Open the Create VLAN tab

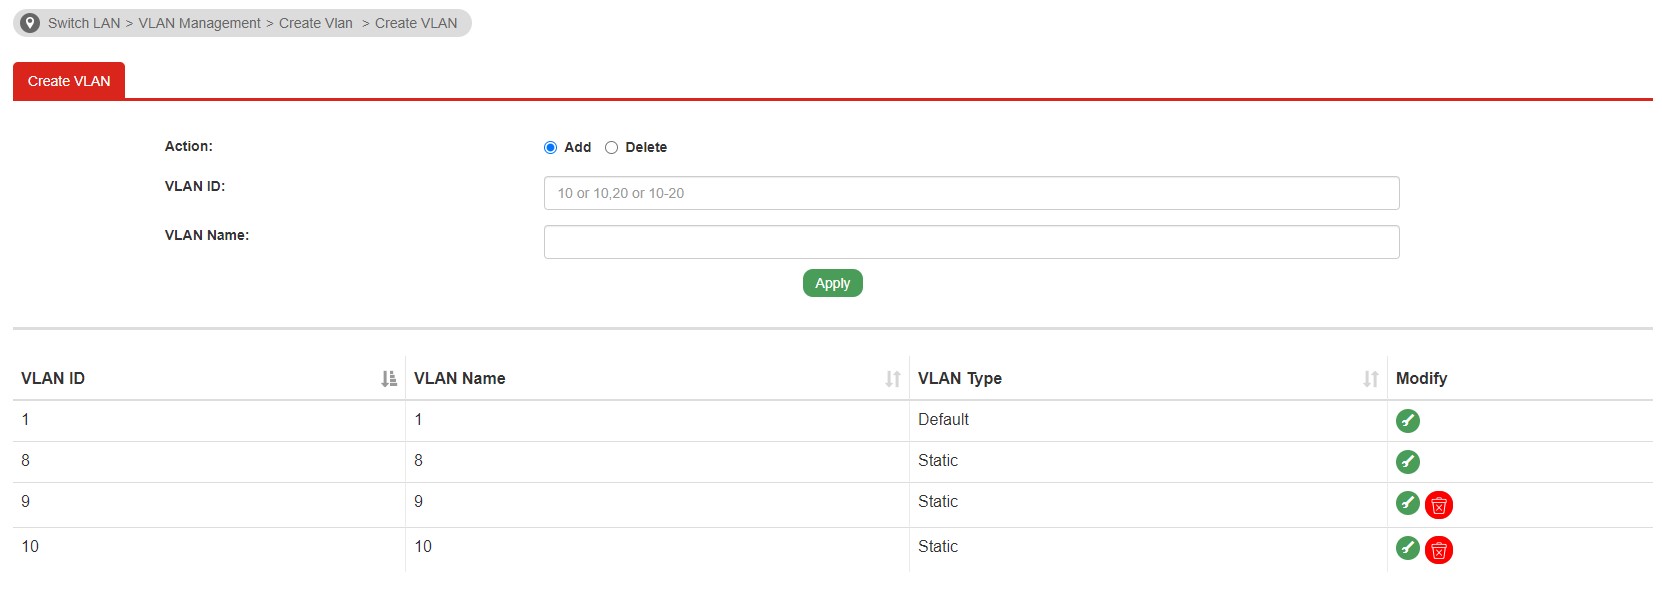[x=69, y=81]
